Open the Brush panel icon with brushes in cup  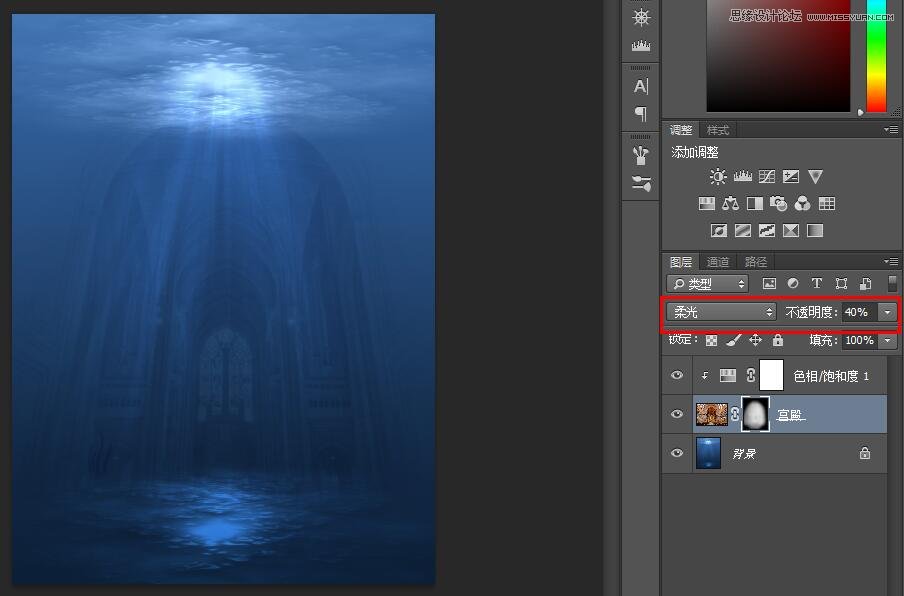(641, 154)
